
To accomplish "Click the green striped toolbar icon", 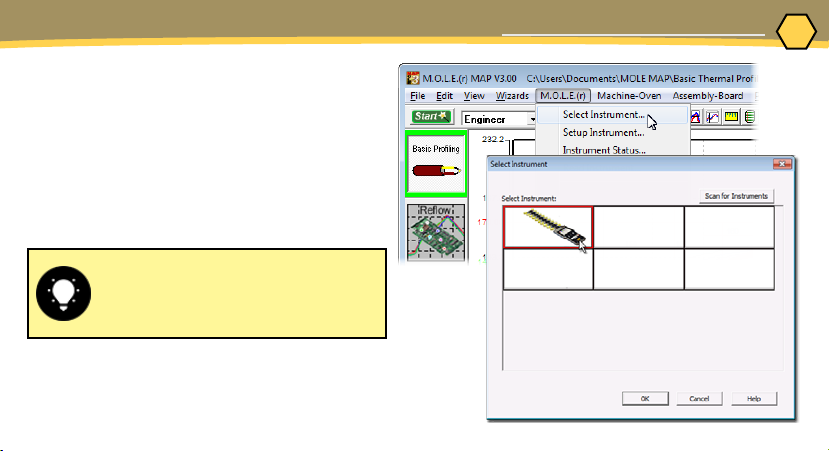I will pos(749,117).
